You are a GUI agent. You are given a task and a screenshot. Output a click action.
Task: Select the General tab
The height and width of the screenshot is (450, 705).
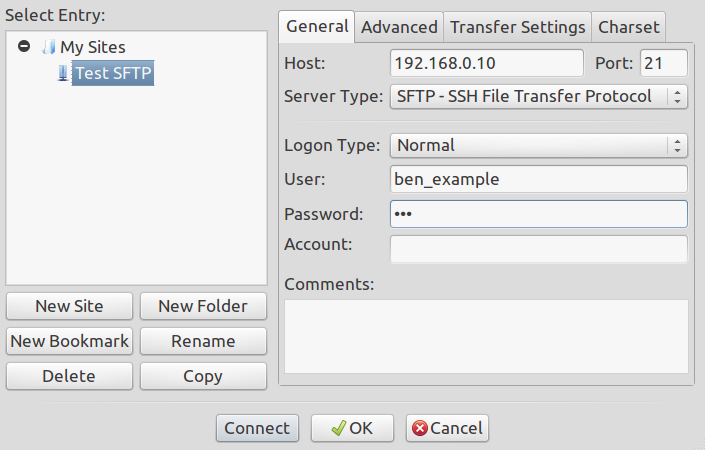pos(317,27)
